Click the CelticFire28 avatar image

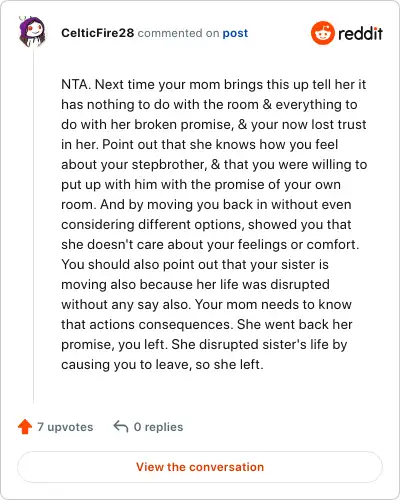[x=32, y=31]
